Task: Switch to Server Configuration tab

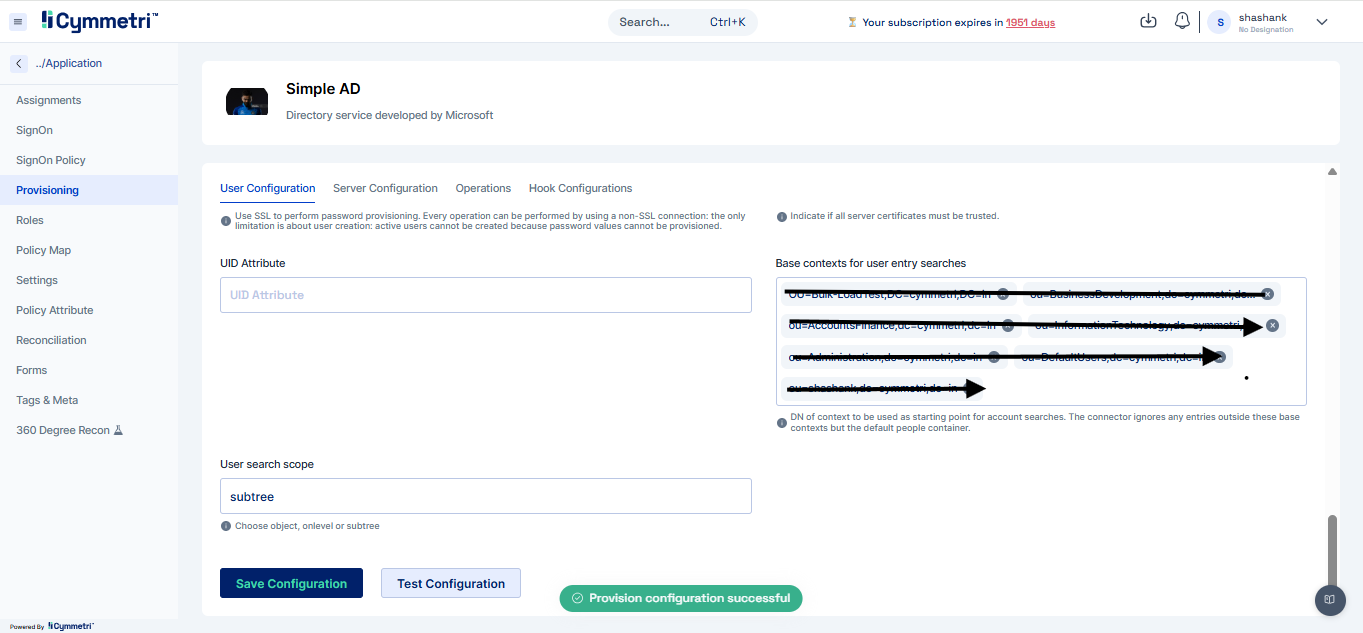Action: pos(385,188)
